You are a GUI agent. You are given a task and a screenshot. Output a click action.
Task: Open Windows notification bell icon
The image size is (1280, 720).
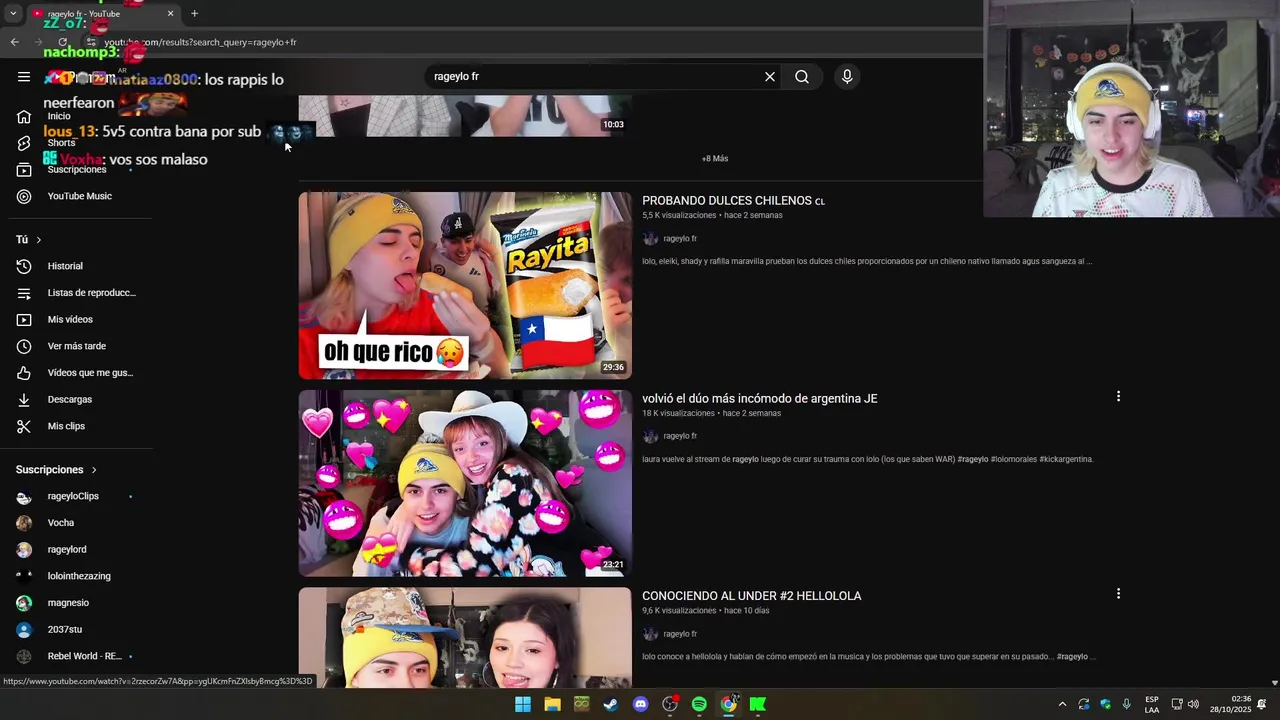(1262, 704)
